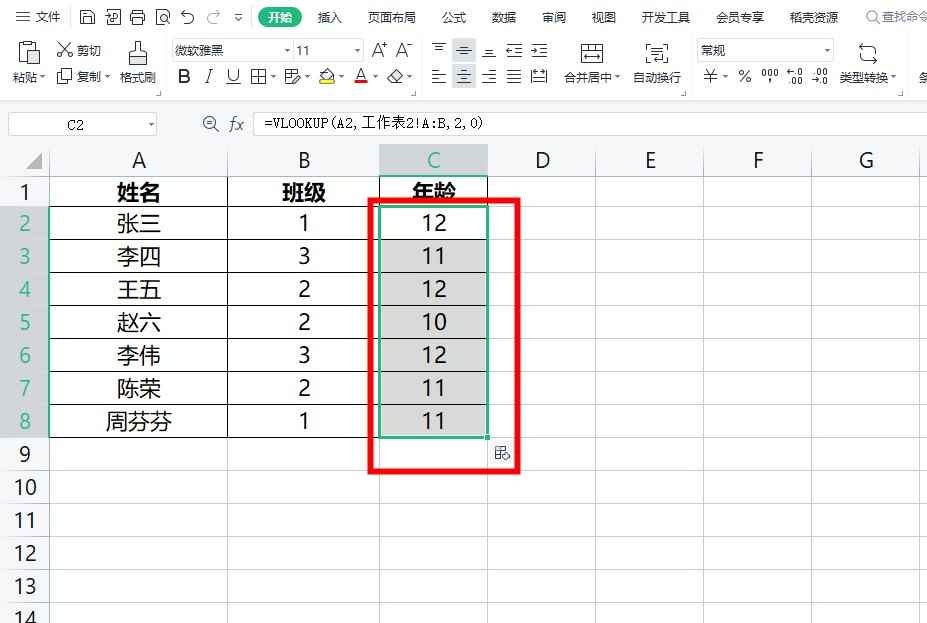The width and height of the screenshot is (927, 623).
Task: Click the Paste (粘贴) button
Action: 25,60
